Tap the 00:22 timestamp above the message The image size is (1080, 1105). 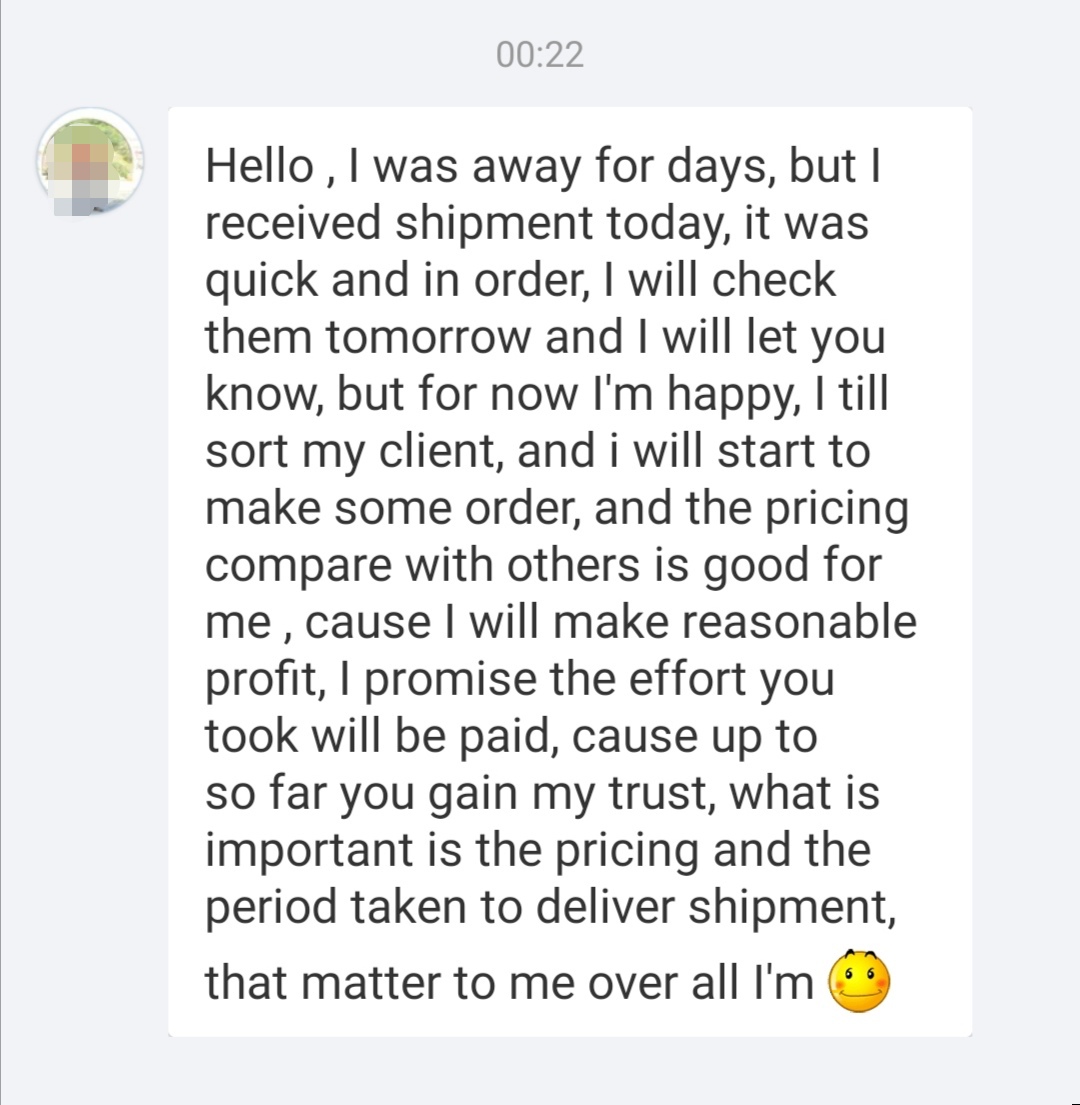540,54
